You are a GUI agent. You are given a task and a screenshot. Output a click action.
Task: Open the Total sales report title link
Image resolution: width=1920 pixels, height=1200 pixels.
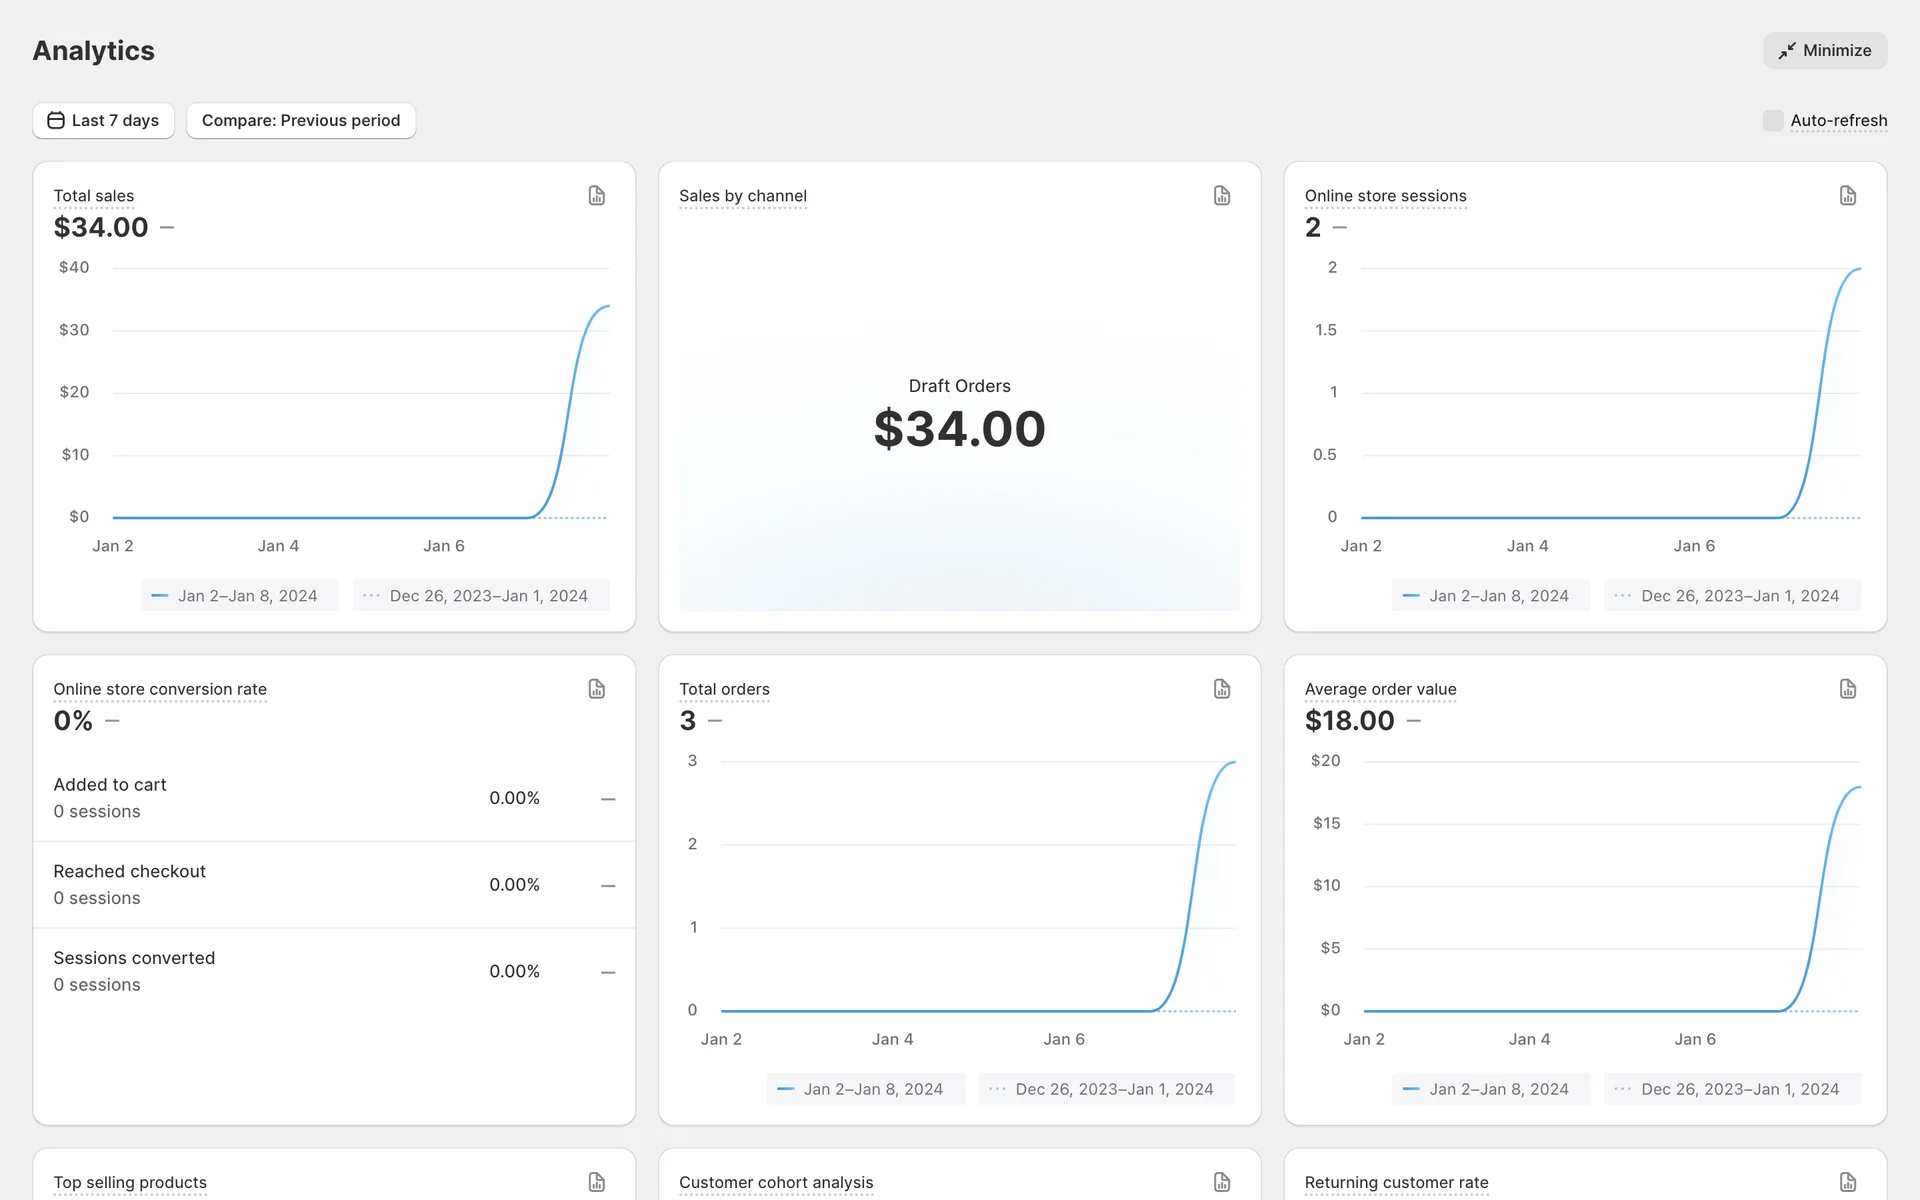click(x=93, y=196)
